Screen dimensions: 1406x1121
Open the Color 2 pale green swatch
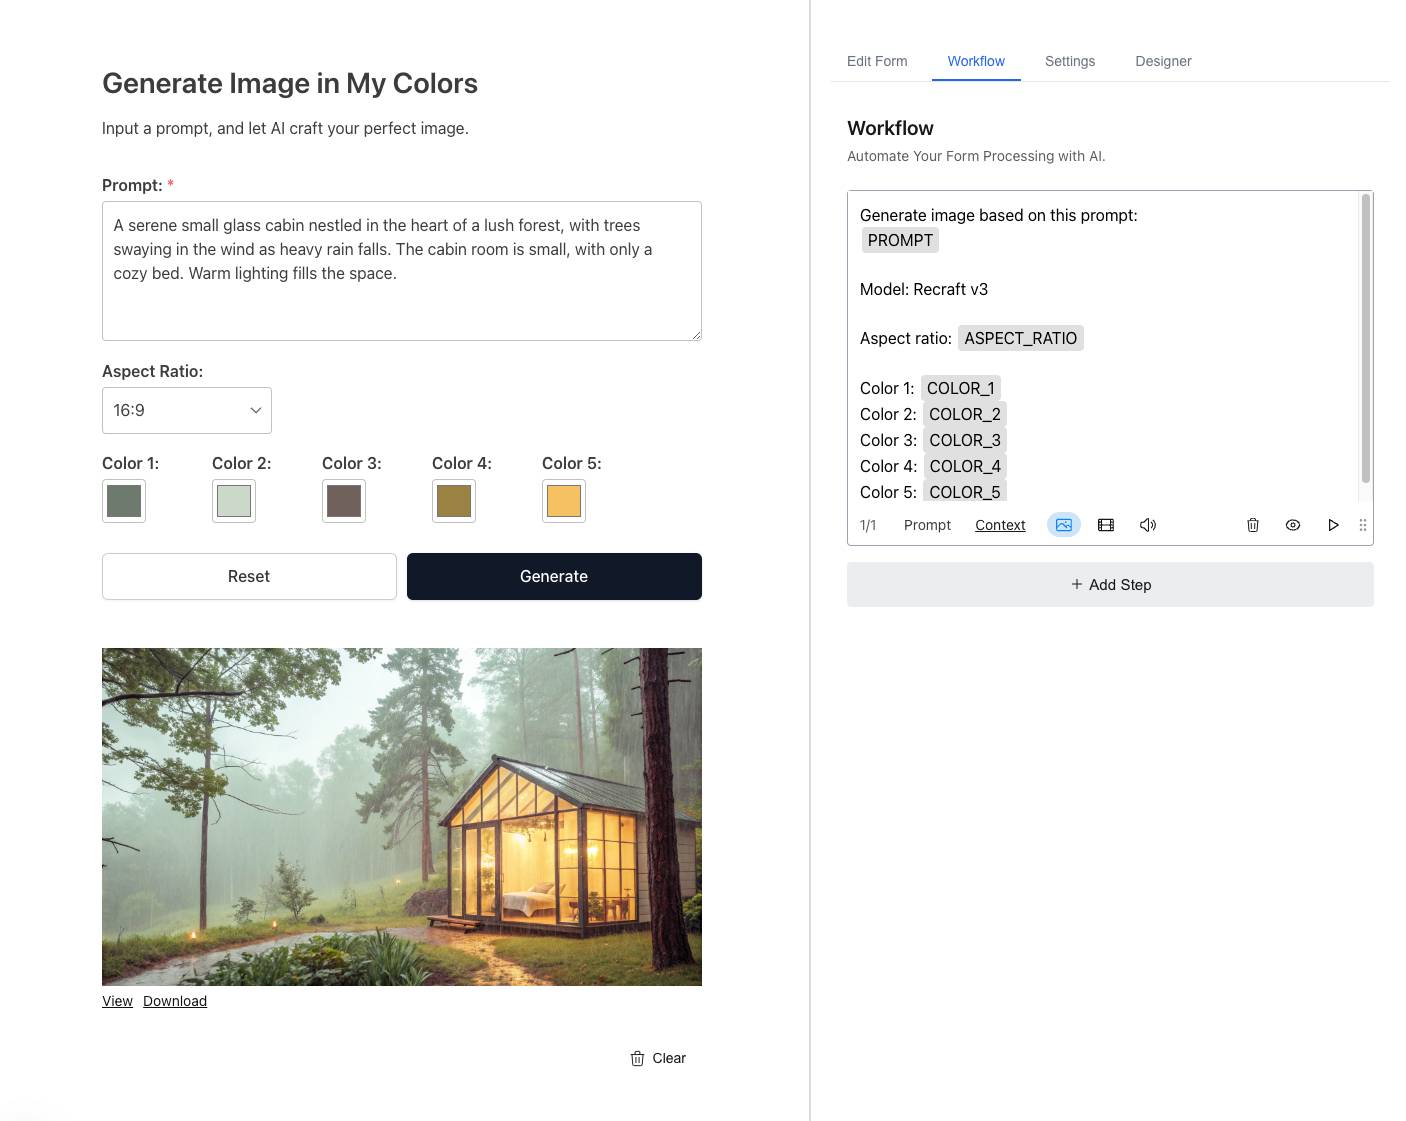tap(234, 501)
